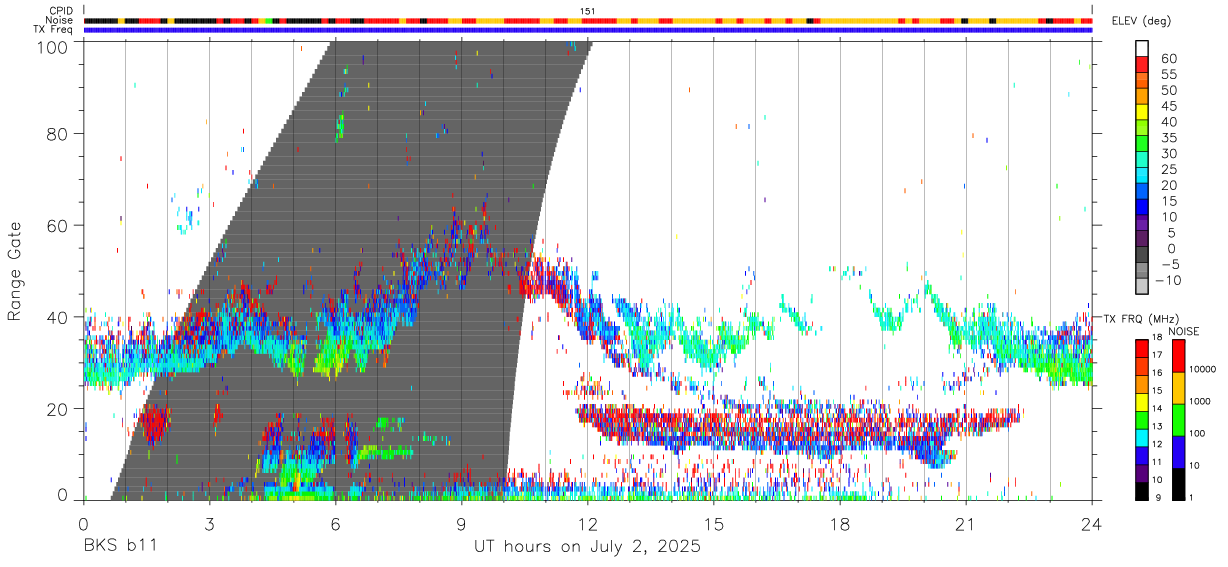Click the '9' tick on UT hours axis
Screen dimensions: 1228x567
coord(462,523)
